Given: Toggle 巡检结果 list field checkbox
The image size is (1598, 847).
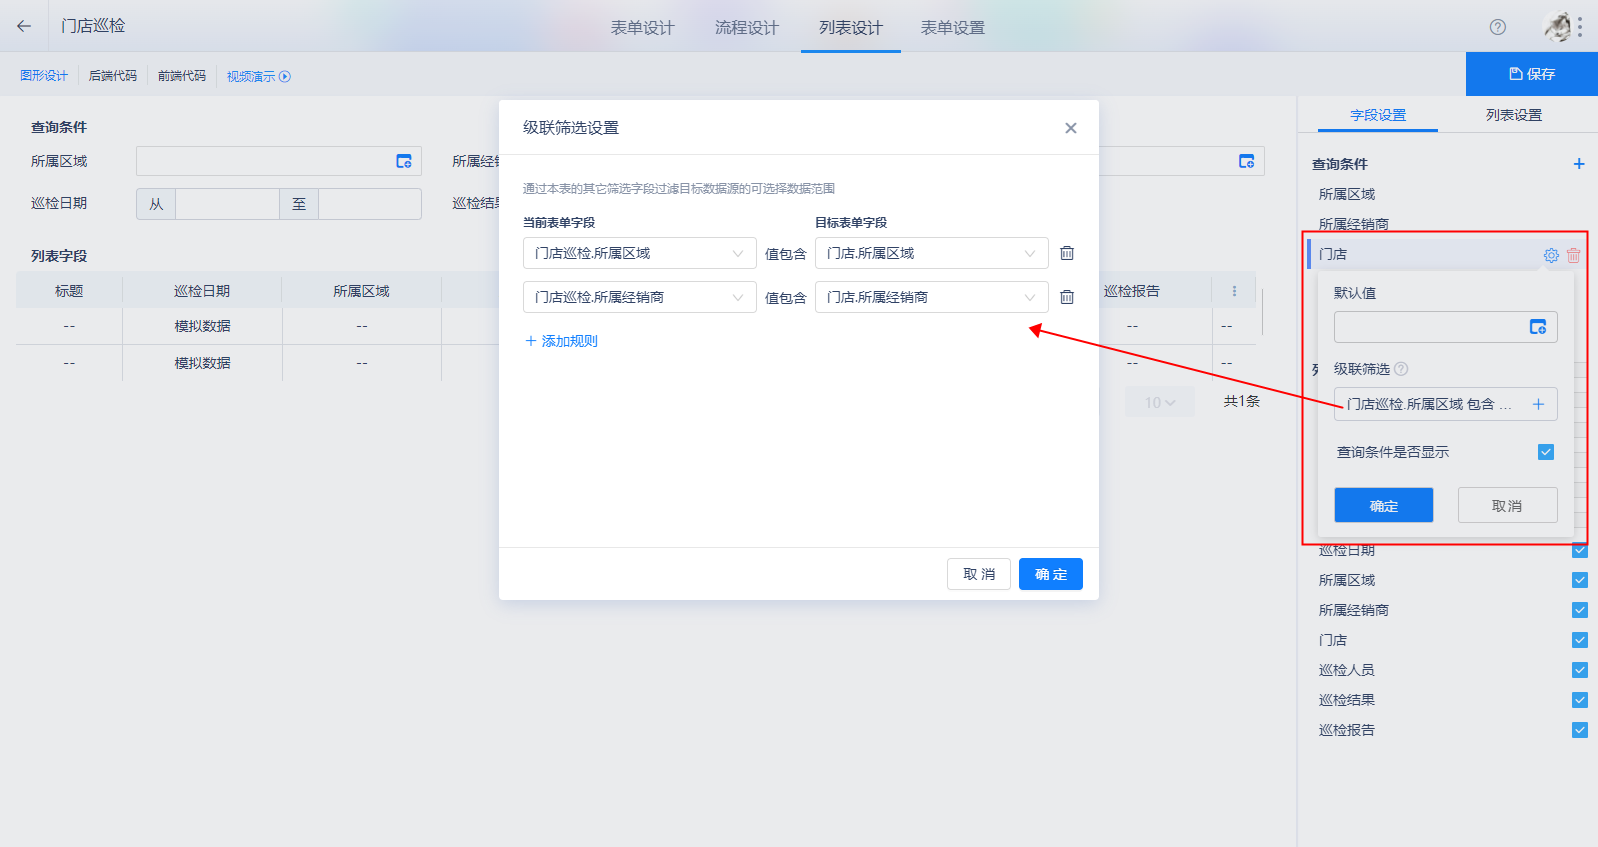Looking at the screenshot, I should click(x=1580, y=700).
